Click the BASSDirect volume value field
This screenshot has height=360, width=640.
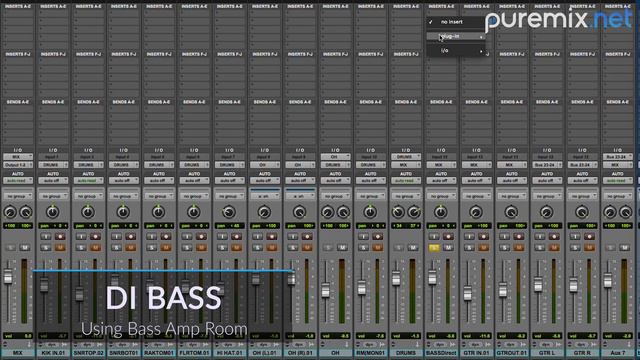(441, 336)
